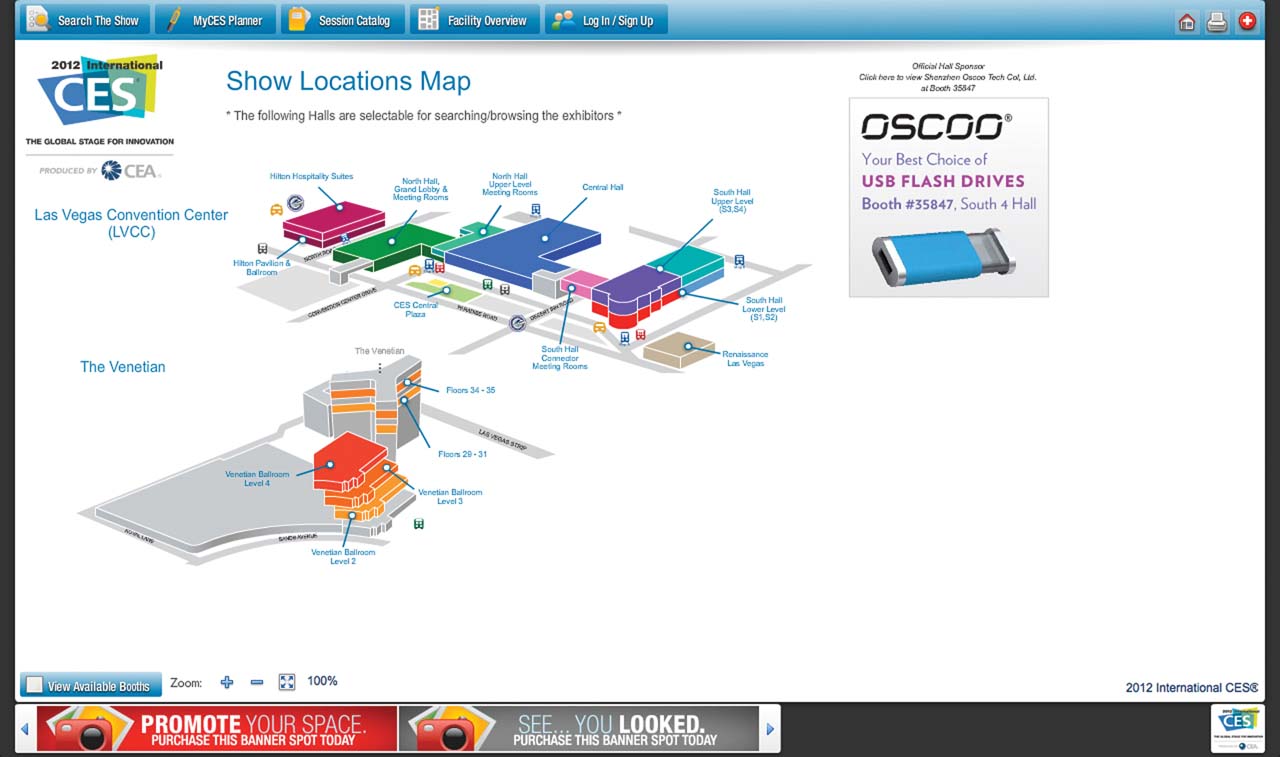1280x757 pixels.
Task: Click the green bus icon near Venetian Ballroom
Action: tap(418, 524)
